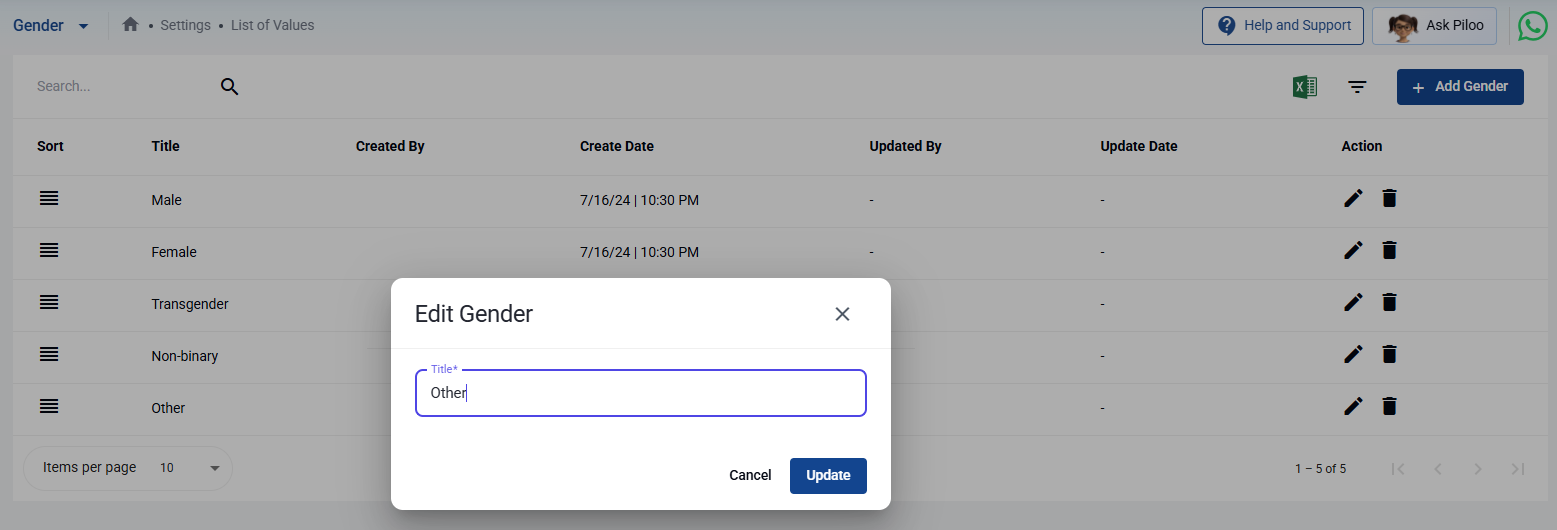The width and height of the screenshot is (1557, 530).
Task: Delete the Female row with trash icon
Action: click(x=1389, y=251)
